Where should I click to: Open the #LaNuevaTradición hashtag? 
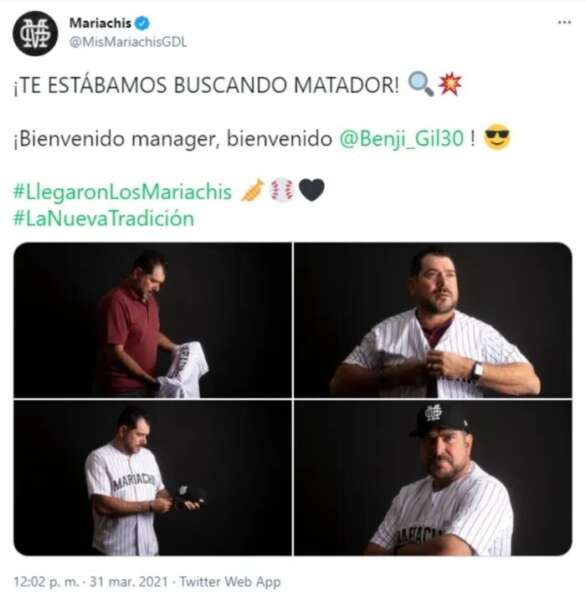tap(104, 219)
